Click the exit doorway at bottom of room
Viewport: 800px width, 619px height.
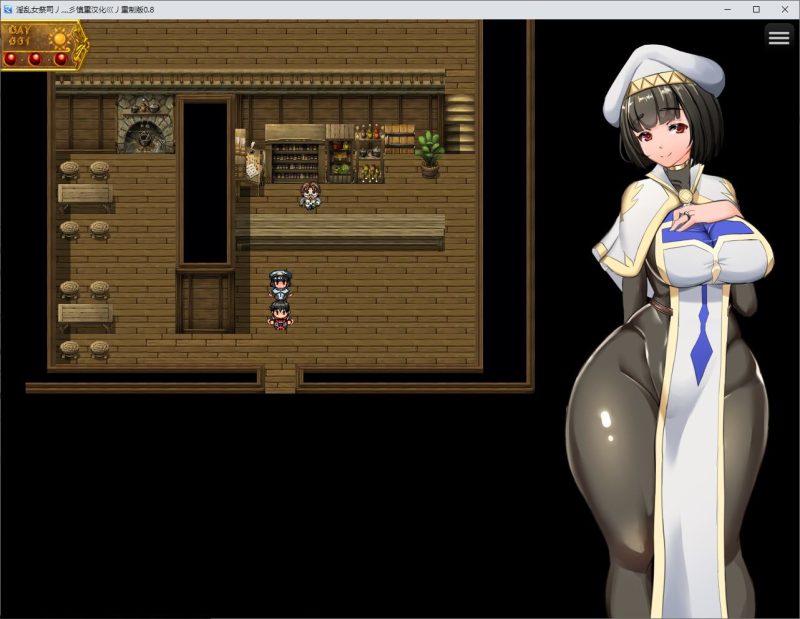[x=280, y=380]
